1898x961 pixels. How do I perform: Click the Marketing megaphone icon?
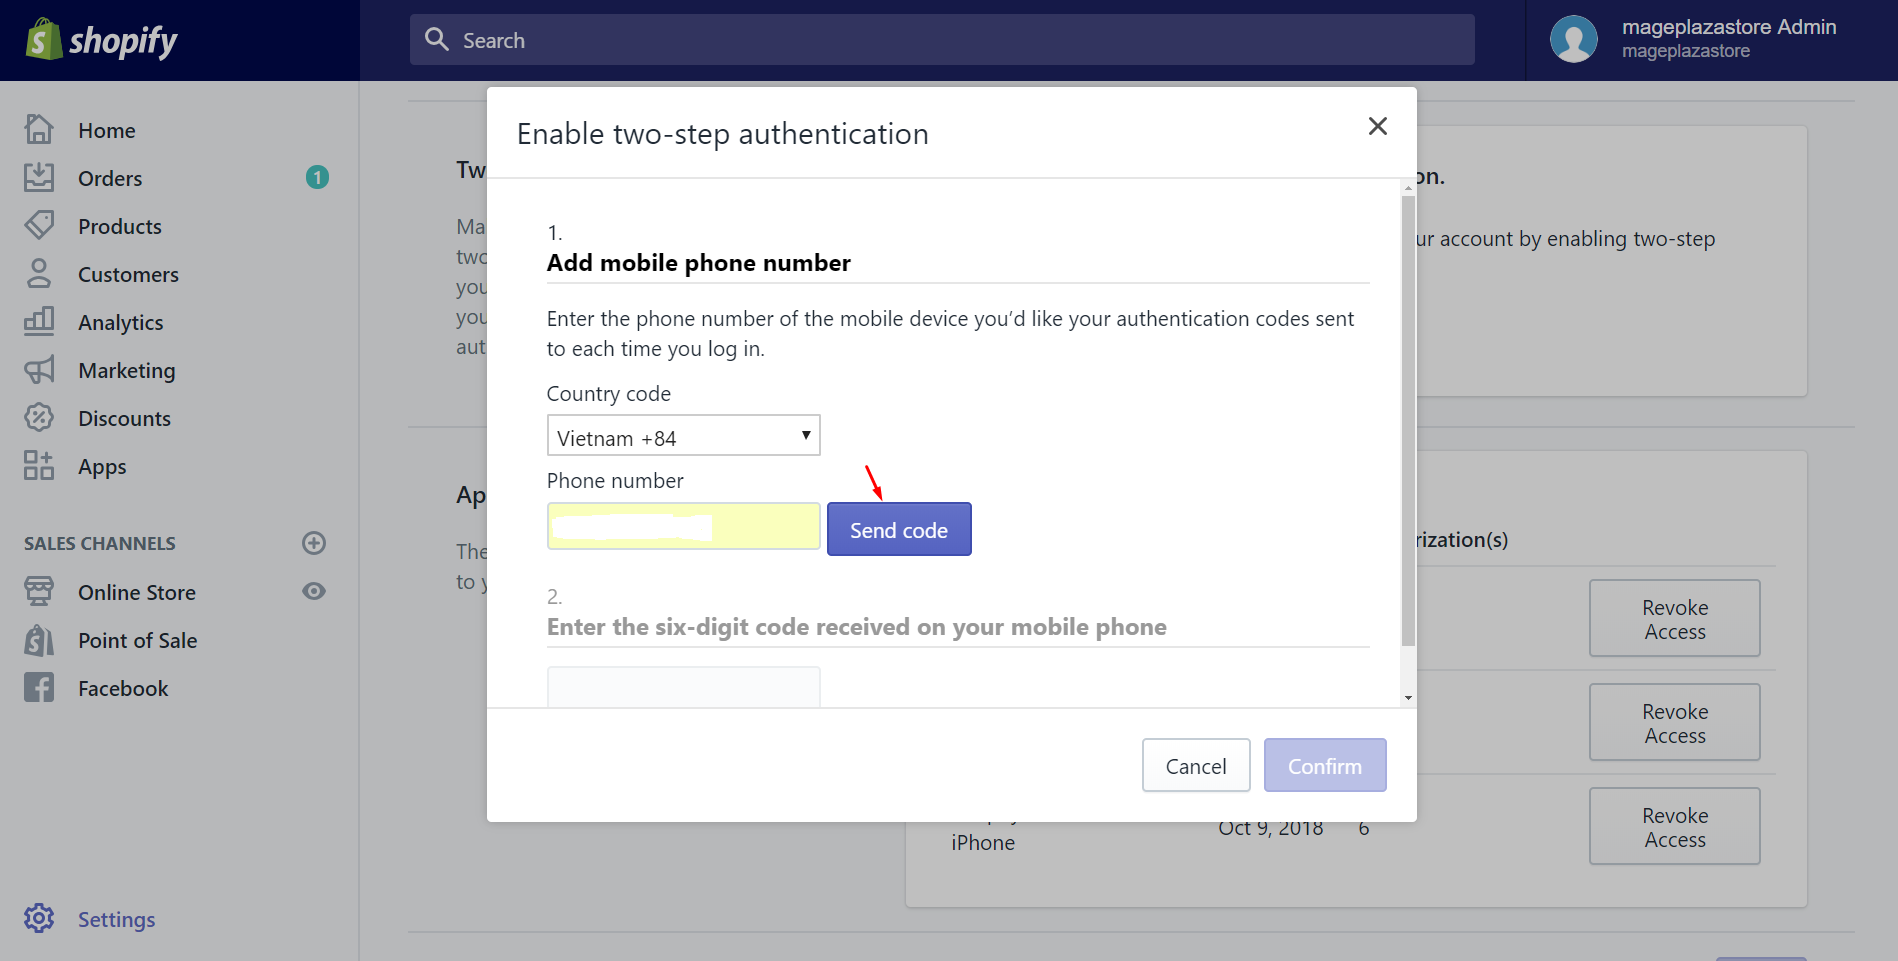pos(39,369)
